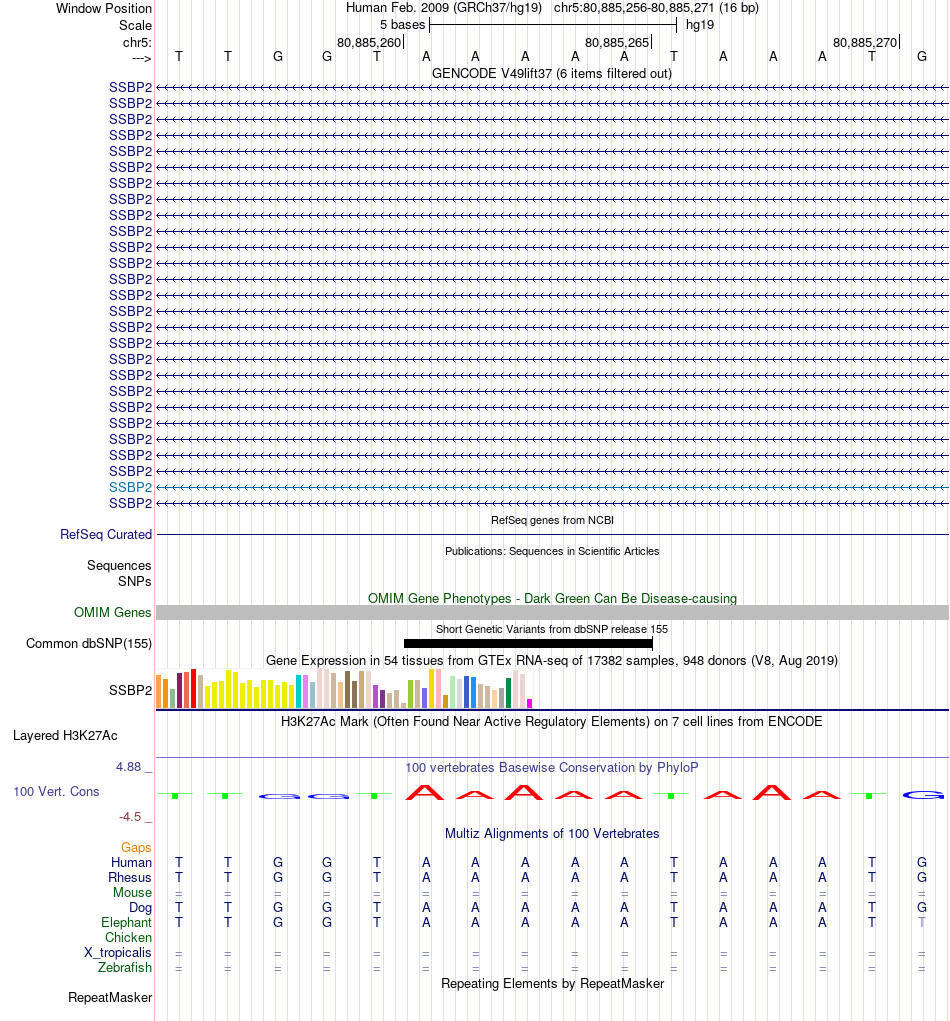Click 'Short Genetic Variants from dbSNP release 155'
The width and height of the screenshot is (950, 1021).
click(x=552, y=629)
